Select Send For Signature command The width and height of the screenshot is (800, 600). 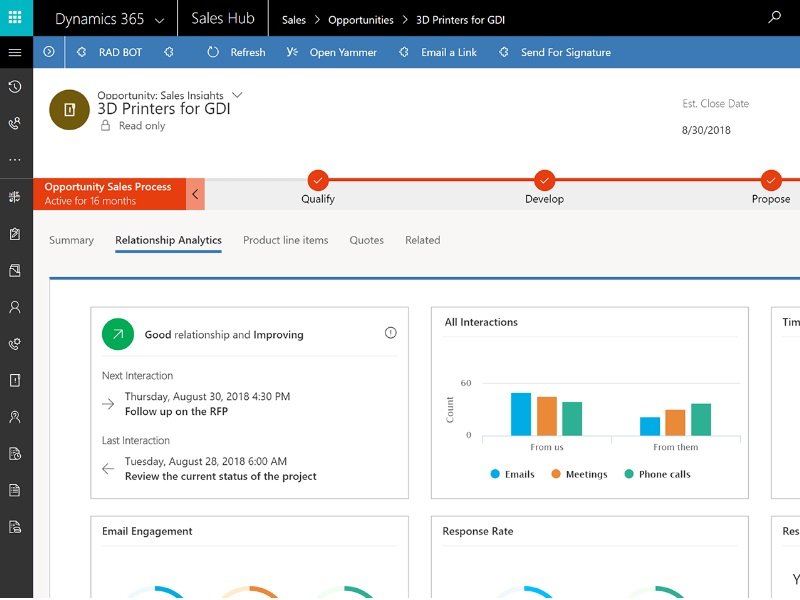[x=555, y=52]
